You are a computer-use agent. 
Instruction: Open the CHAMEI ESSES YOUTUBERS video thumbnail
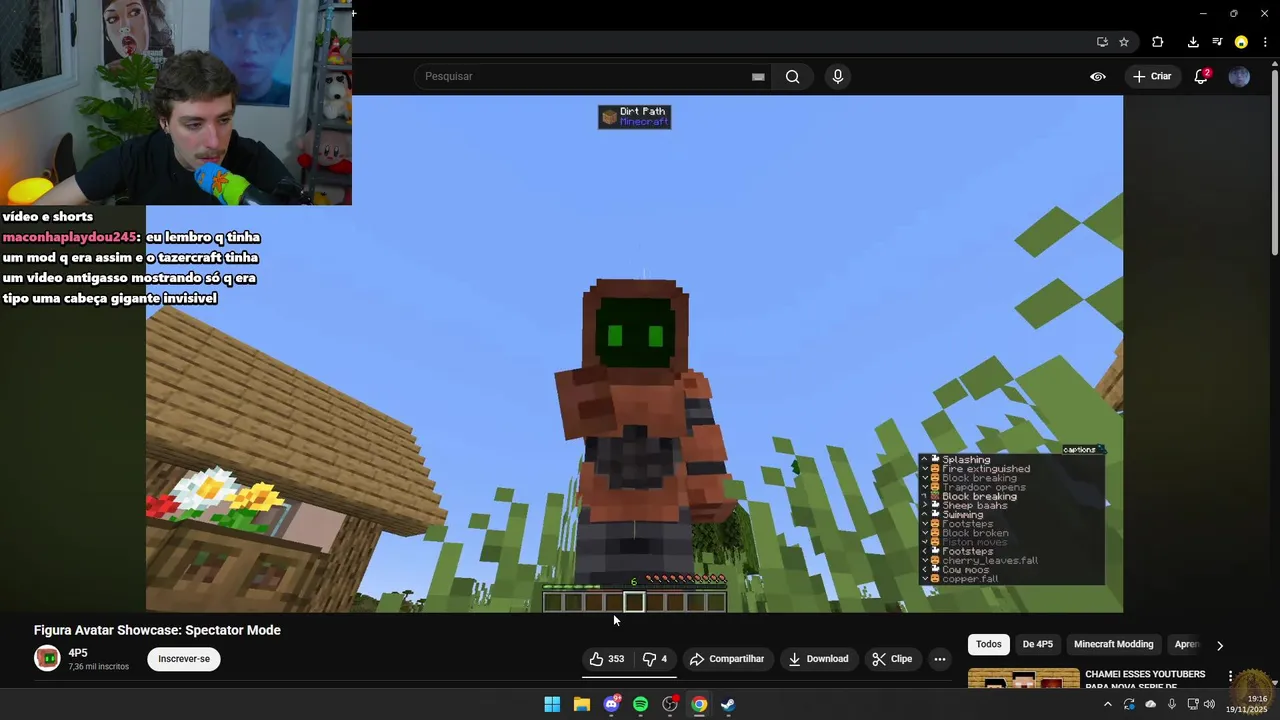1023,678
